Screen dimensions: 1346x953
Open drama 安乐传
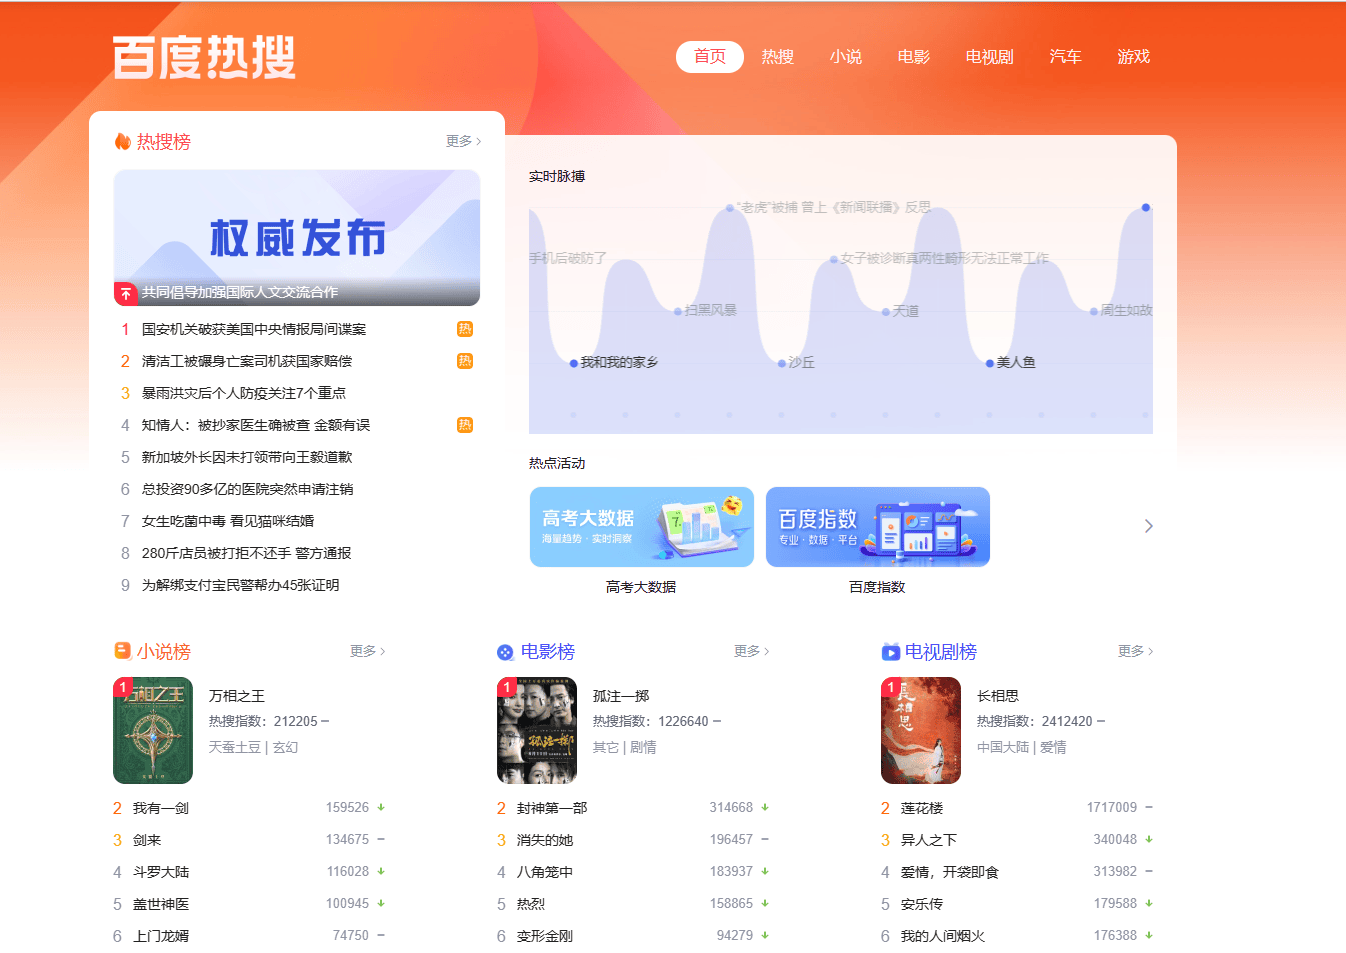(x=922, y=904)
